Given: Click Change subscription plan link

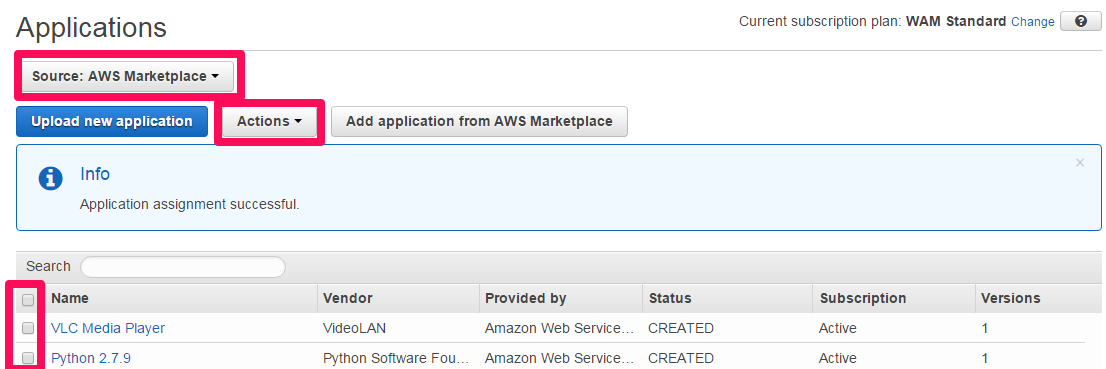Looking at the screenshot, I should click(x=1033, y=22).
